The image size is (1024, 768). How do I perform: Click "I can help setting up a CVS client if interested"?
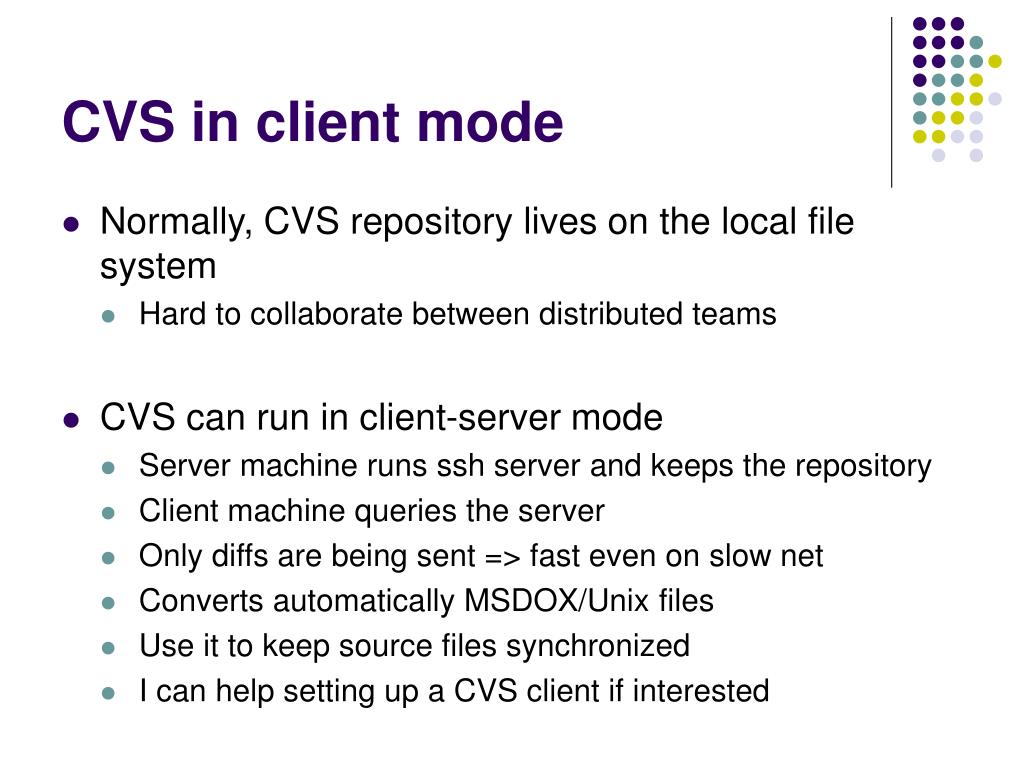coord(455,691)
